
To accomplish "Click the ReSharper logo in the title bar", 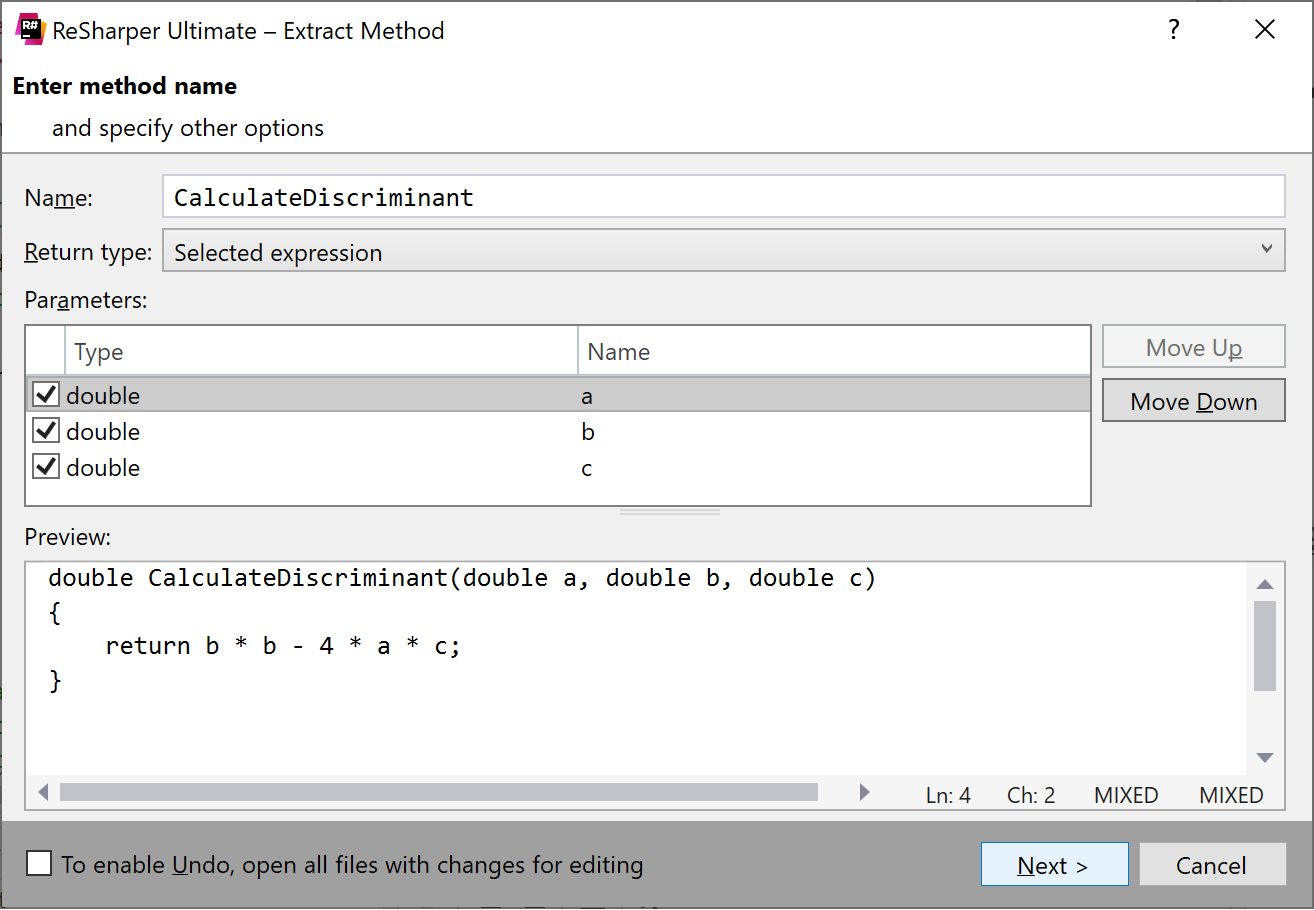I will coord(29,29).
